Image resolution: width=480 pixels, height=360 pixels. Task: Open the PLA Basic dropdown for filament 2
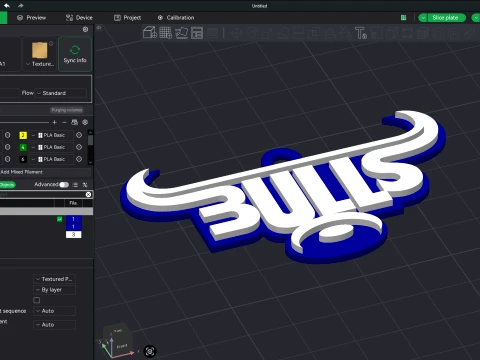(52, 135)
